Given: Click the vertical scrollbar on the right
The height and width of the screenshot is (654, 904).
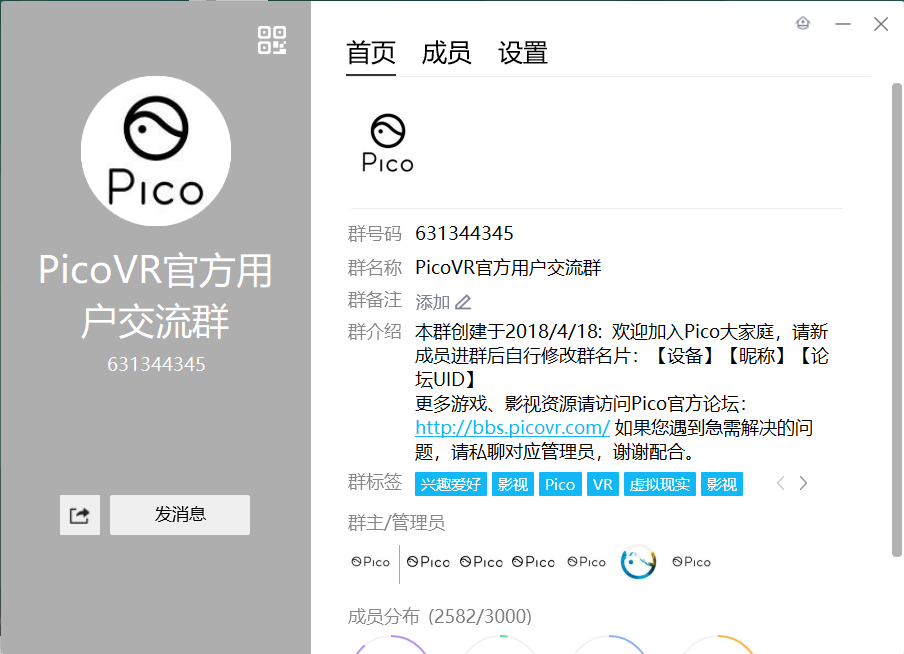Looking at the screenshot, I should click(897, 320).
